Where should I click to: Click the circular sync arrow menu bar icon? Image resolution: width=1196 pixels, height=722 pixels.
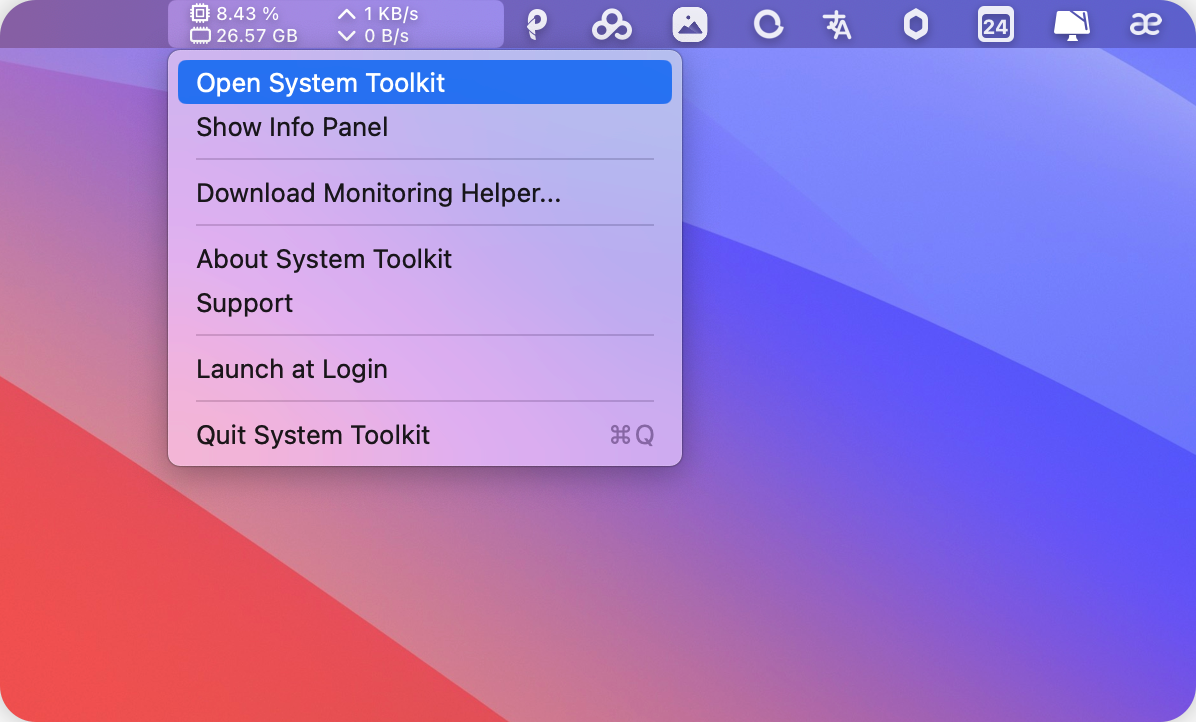768,24
